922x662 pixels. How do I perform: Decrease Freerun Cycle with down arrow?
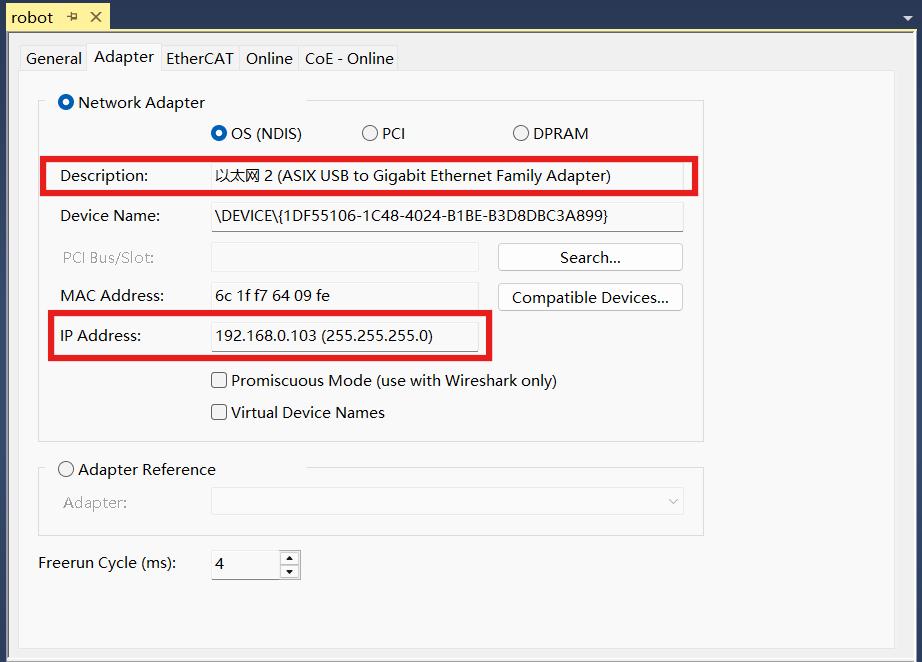point(289,572)
